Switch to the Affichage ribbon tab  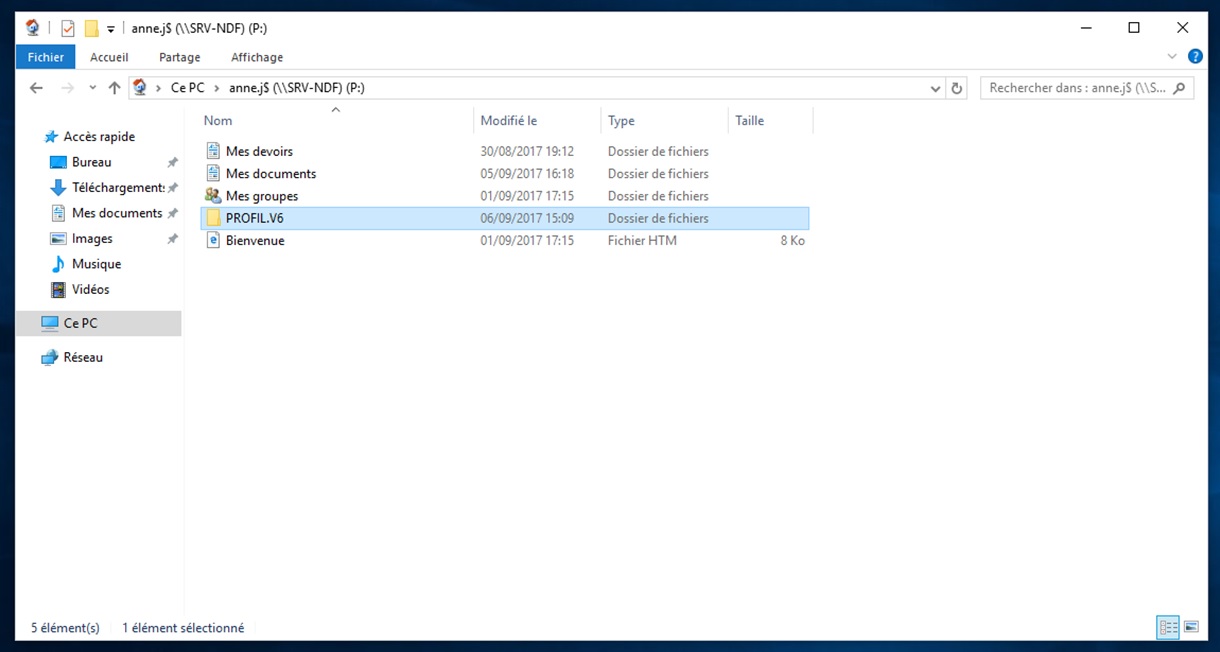[x=257, y=57]
